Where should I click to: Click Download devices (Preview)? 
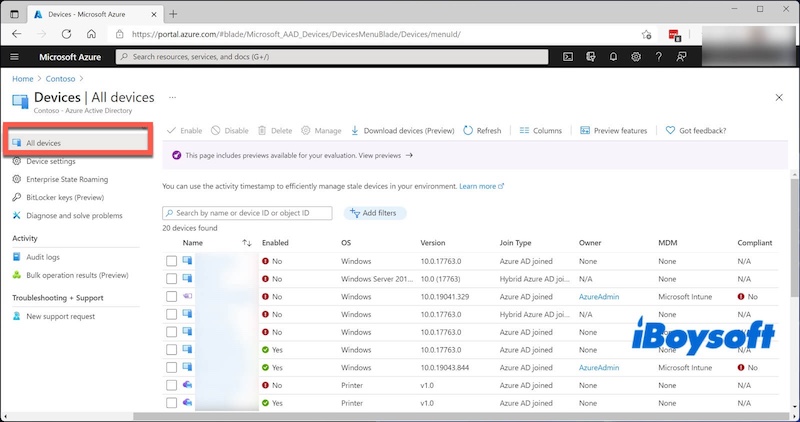pyautogui.click(x=403, y=131)
